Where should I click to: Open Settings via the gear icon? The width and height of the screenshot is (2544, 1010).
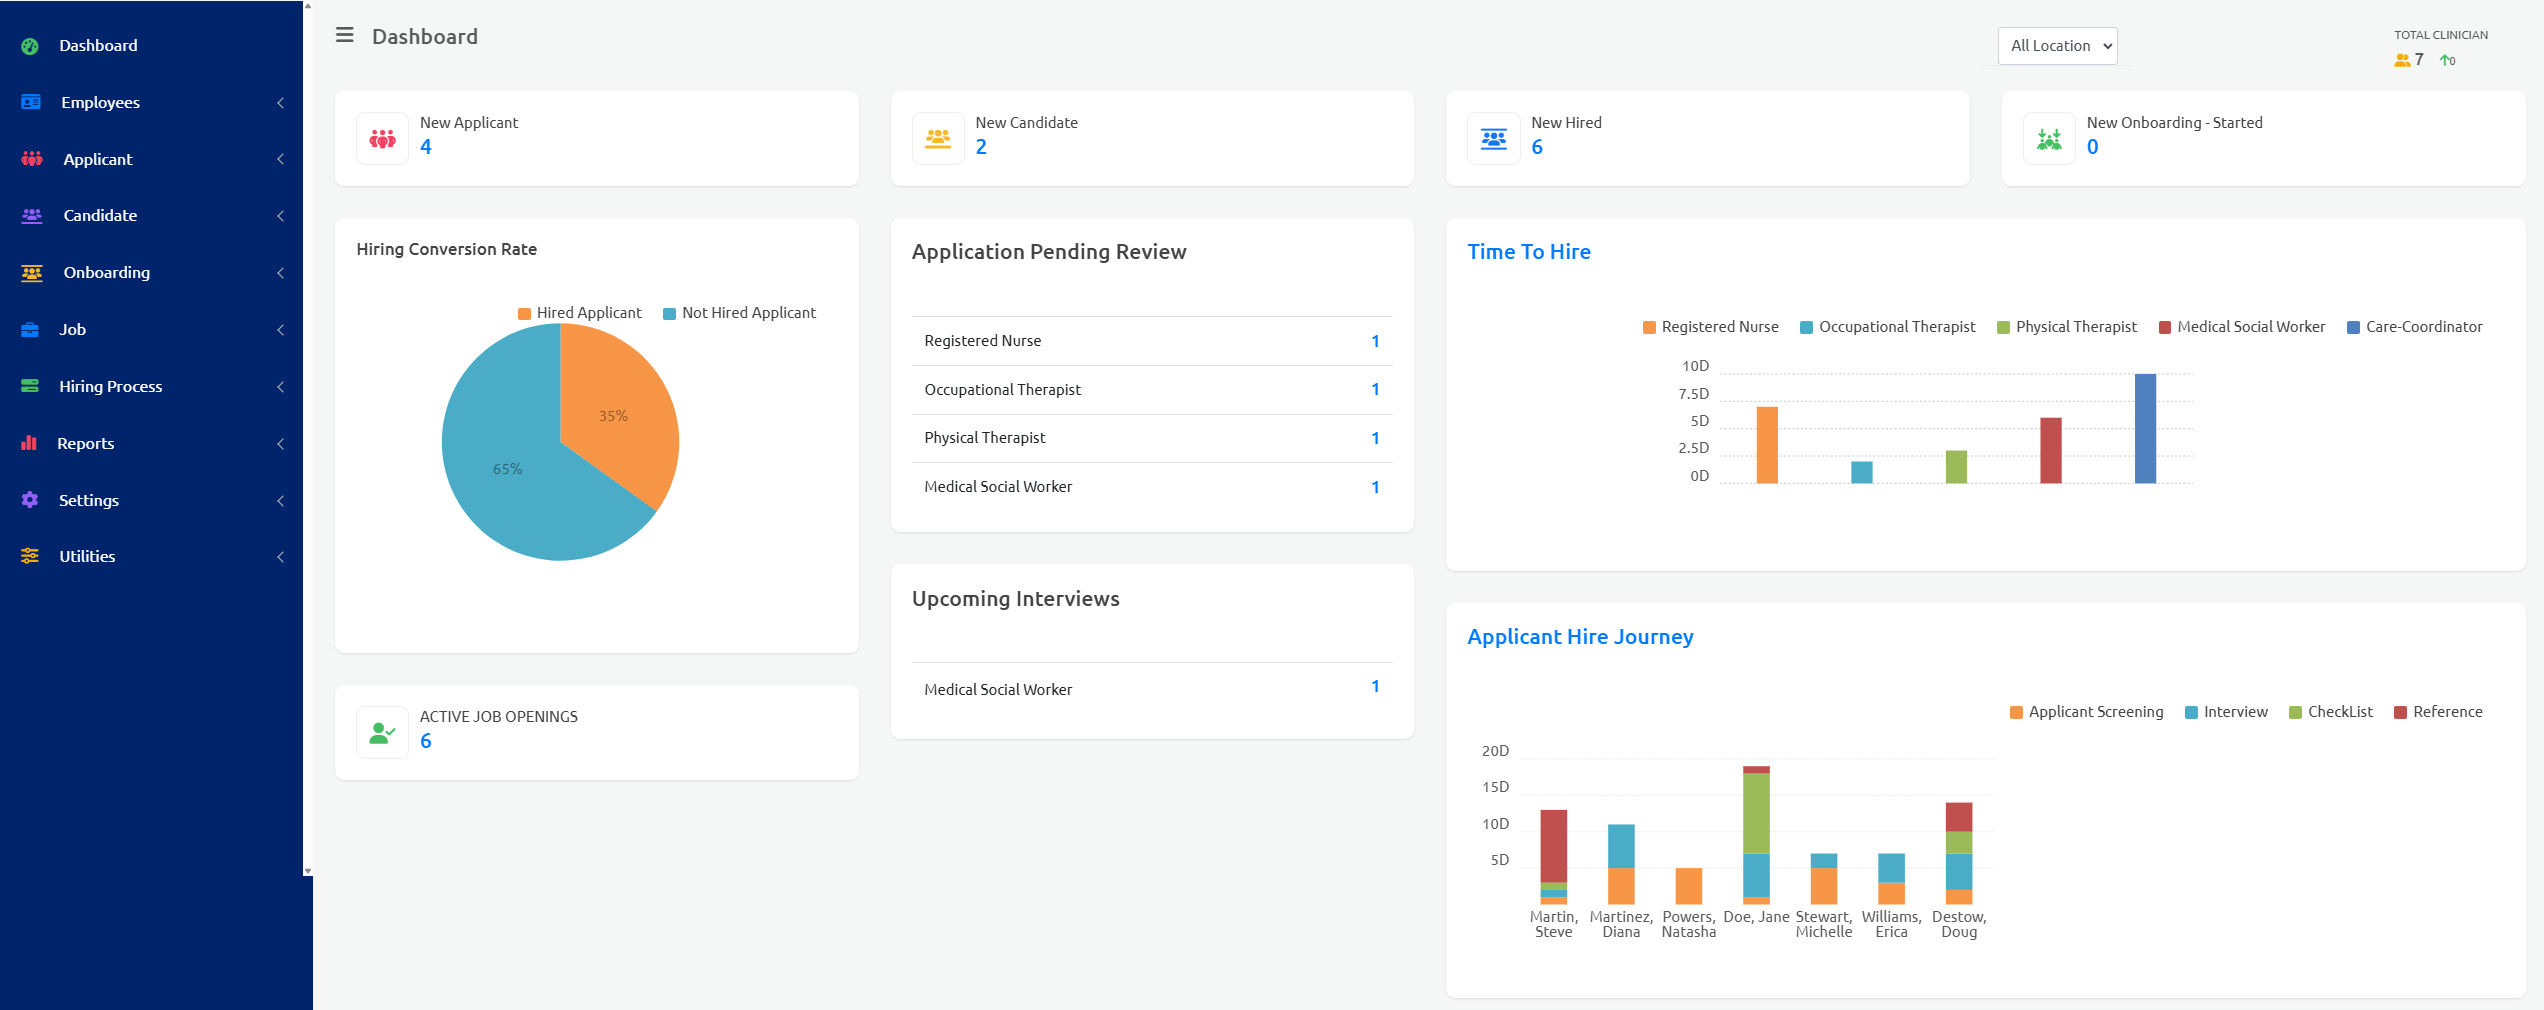click(x=29, y=500)
